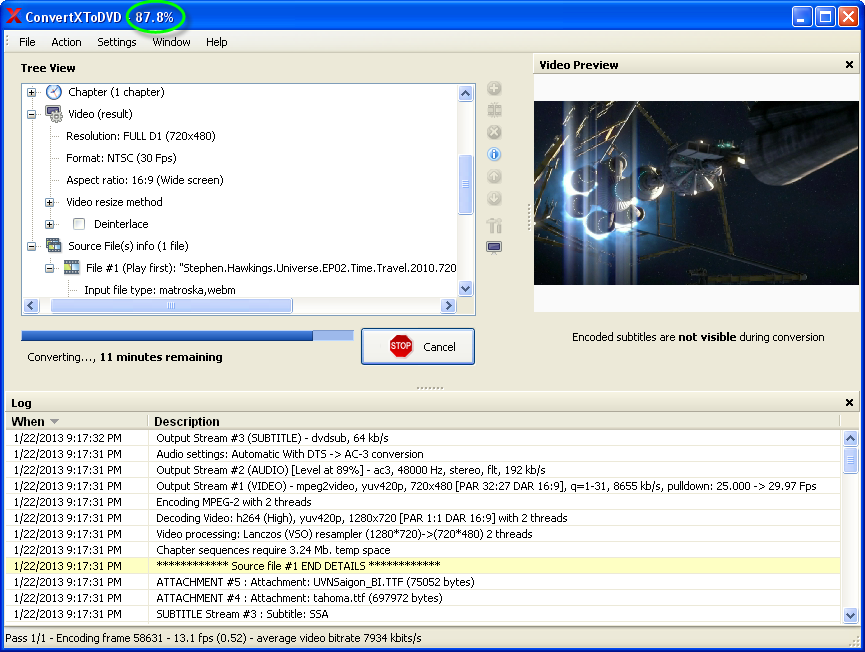
Task: Open the blue information icon
Action: coord(494,154)
